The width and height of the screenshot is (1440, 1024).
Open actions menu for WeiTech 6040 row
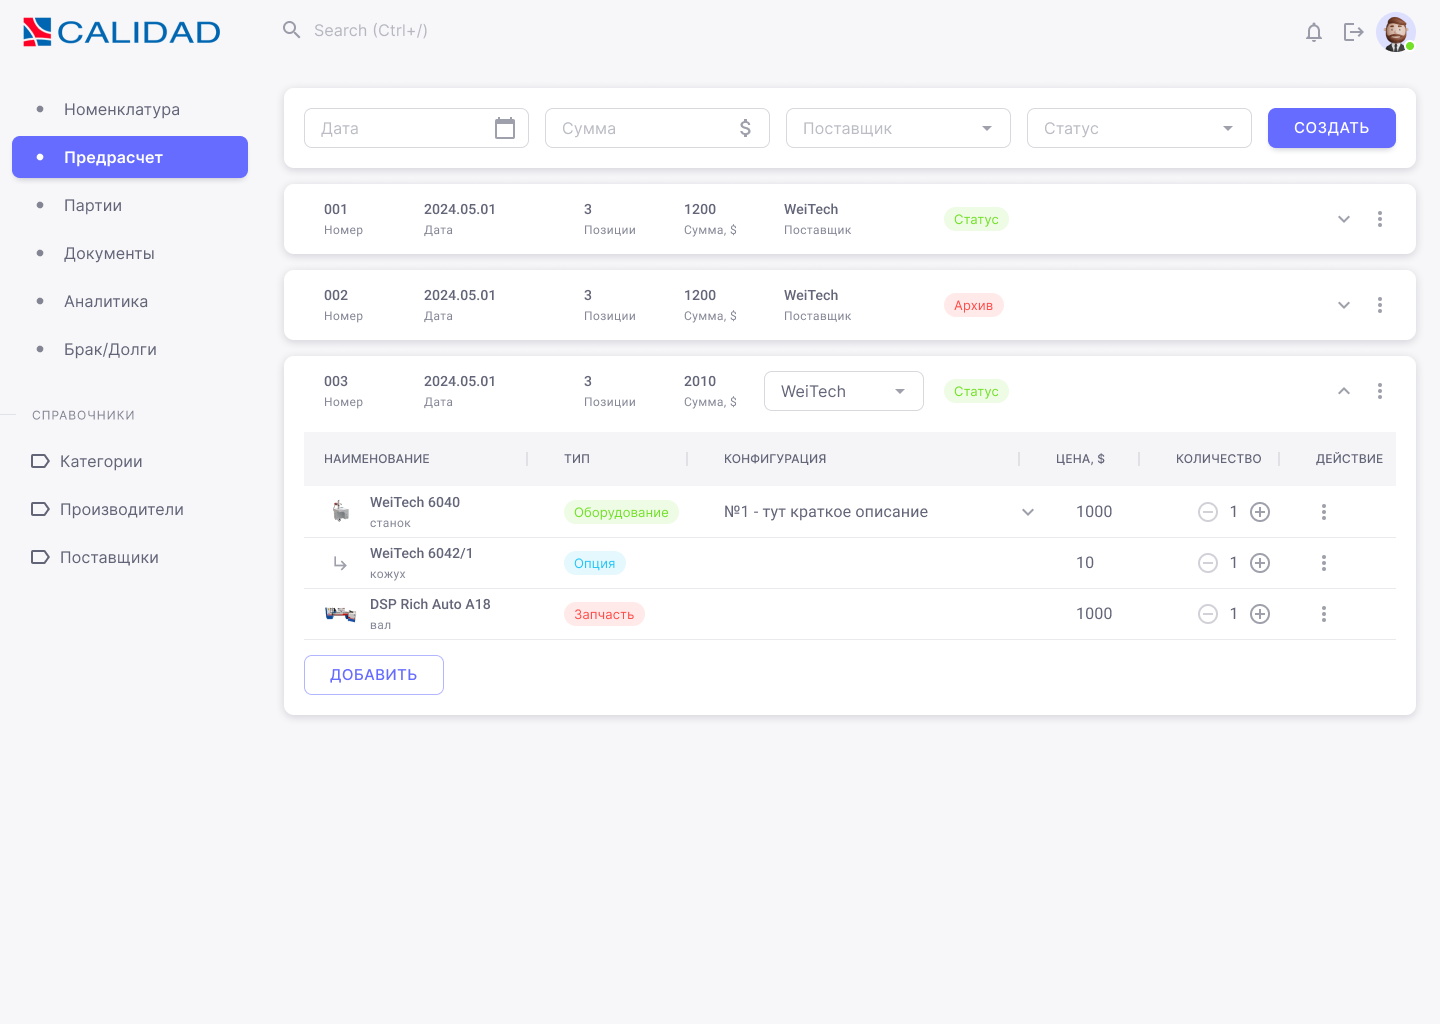click(1324, 512)
